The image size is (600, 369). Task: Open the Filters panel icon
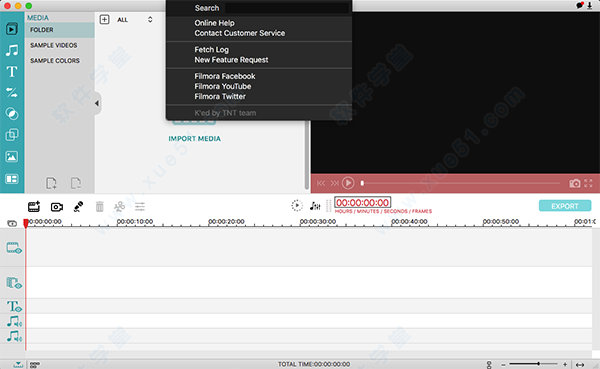[x=12, y=114]
